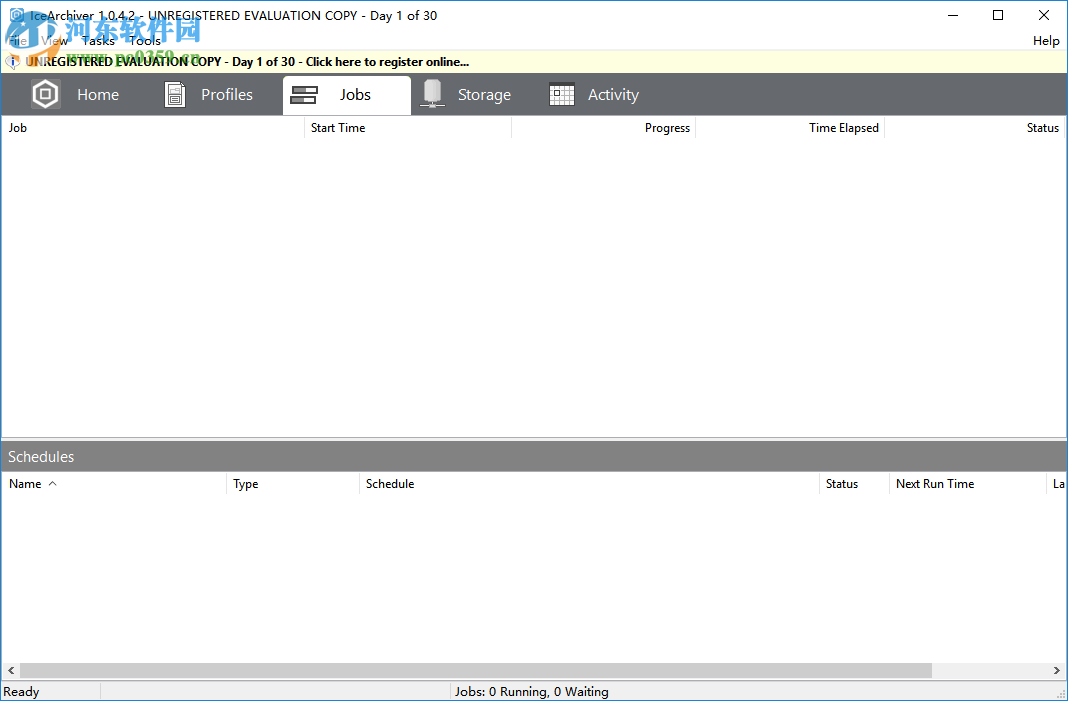
Task: Sort jobs by Status column
Action: point(975,127)
